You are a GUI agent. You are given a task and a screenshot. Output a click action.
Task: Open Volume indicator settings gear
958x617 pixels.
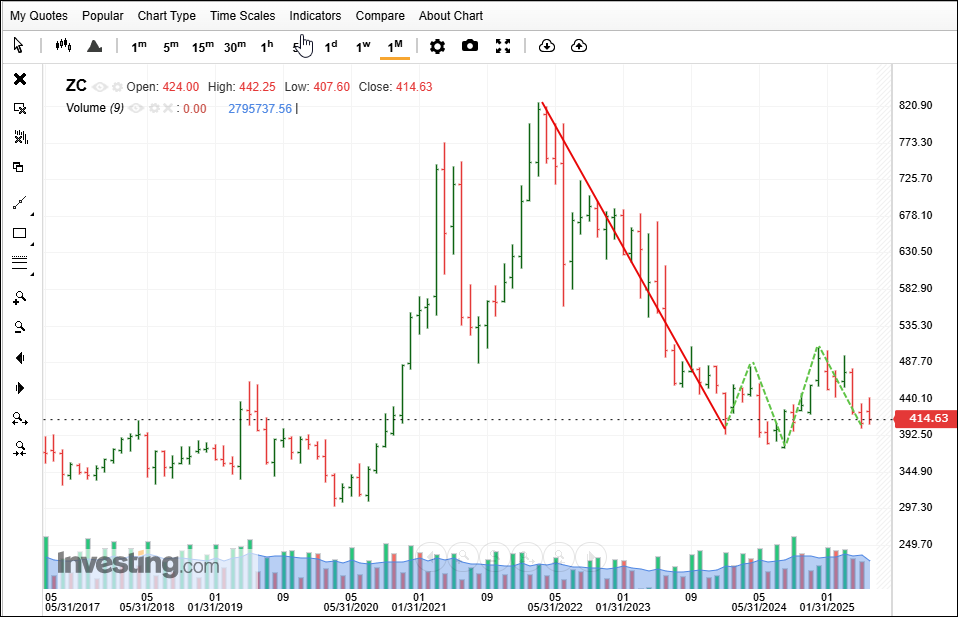click(x=154, y=108)
